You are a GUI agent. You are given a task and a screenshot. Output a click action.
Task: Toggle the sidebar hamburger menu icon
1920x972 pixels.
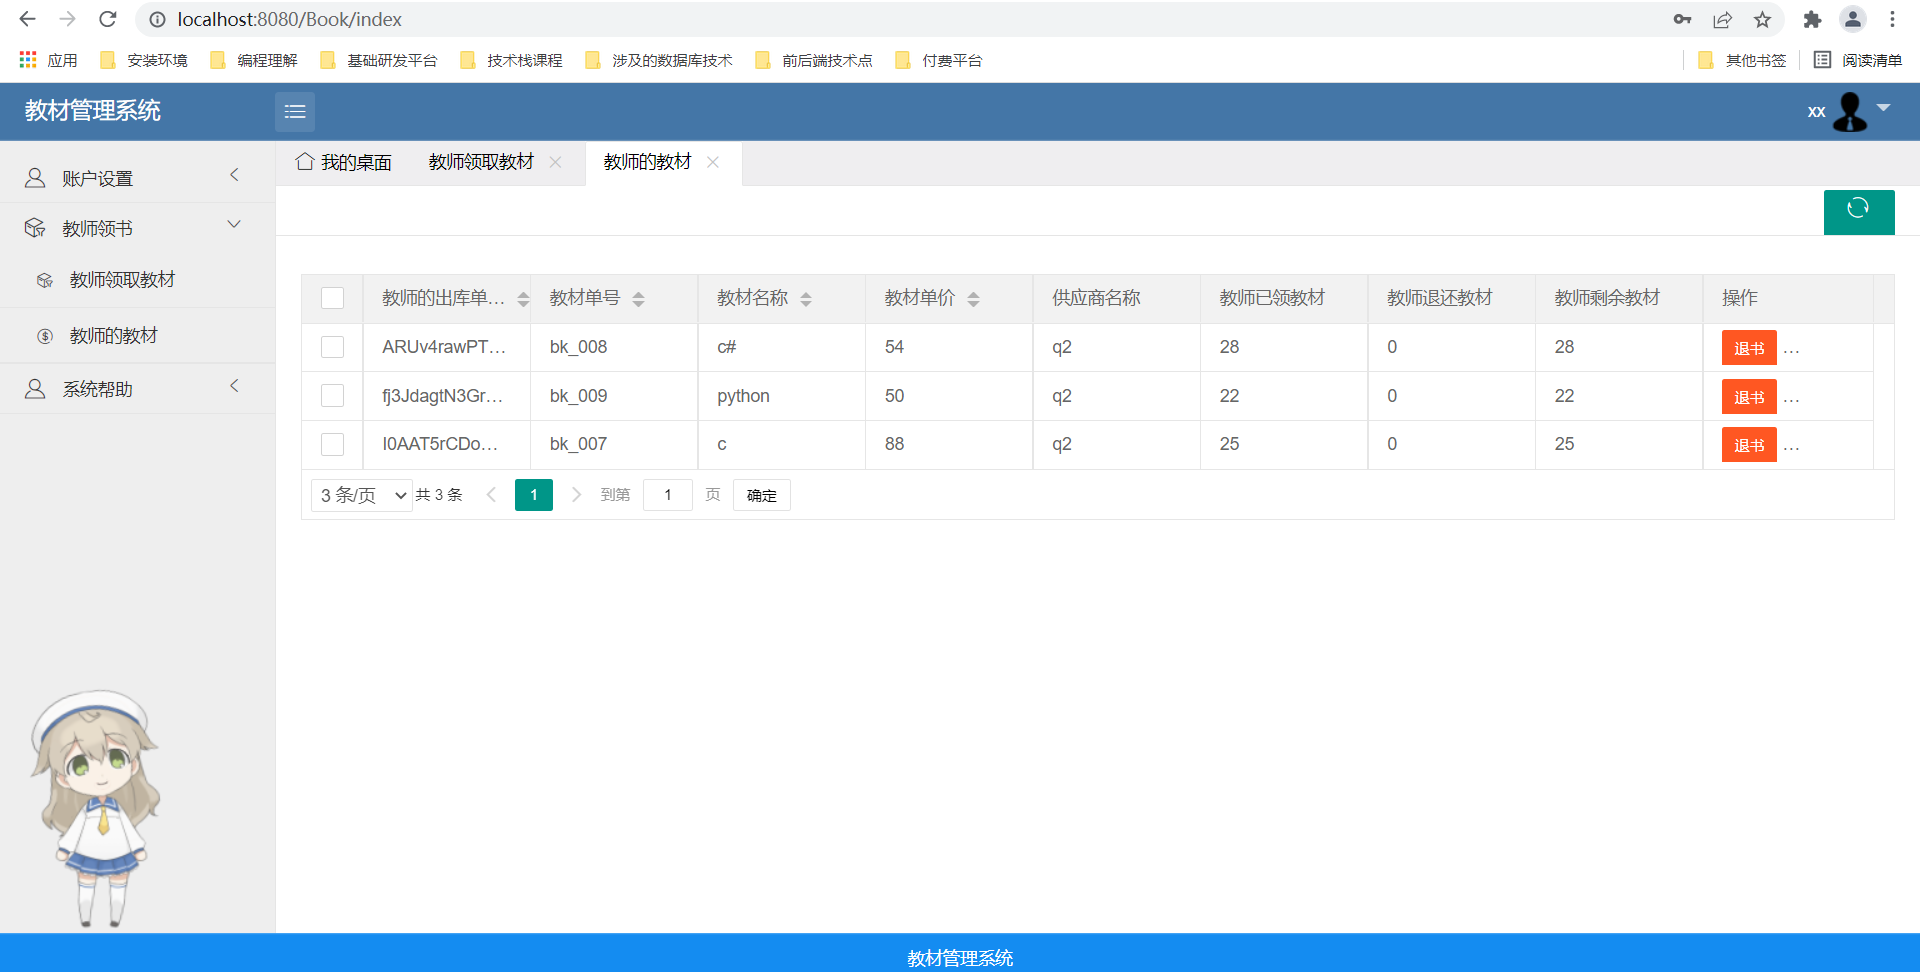(x=294, y=111)
